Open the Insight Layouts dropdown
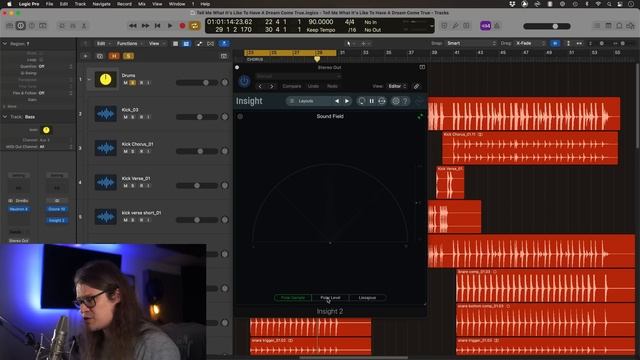This screenshot has width=640, height=360. click(x=307, y=101)
